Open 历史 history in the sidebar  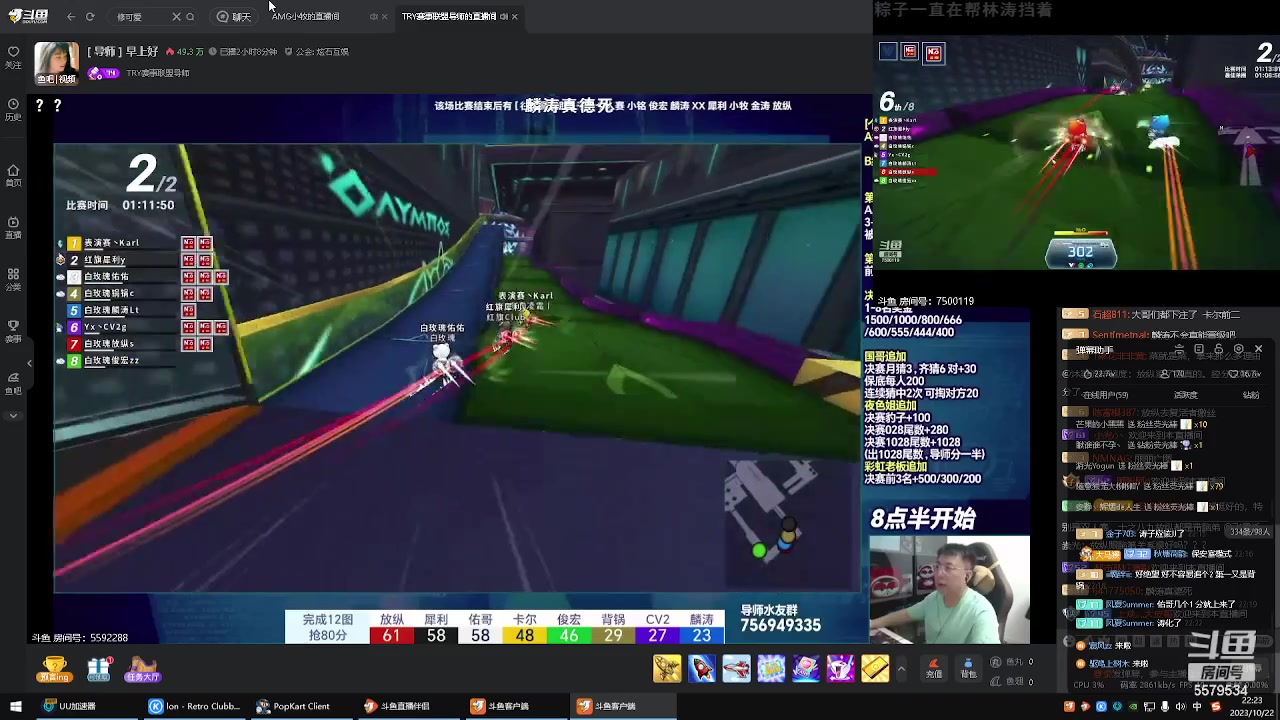(x=13, y=109)
